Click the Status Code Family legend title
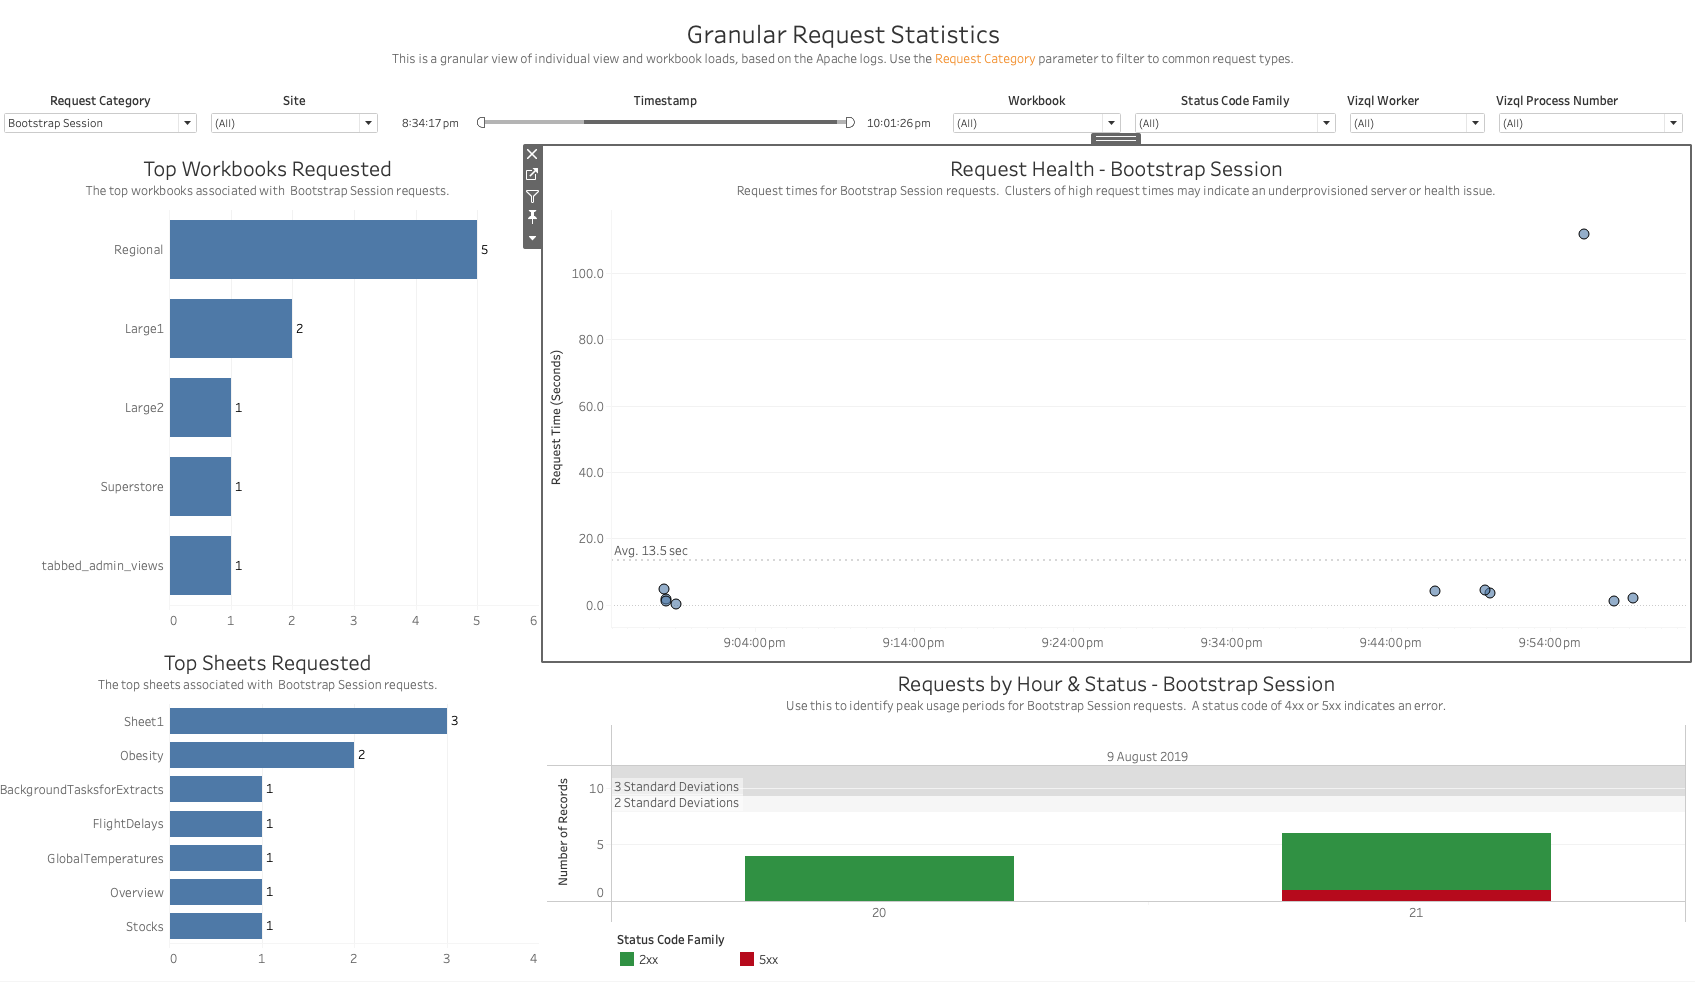The width and height of the screenshot is (1695, 982). pyautogui.click(x=670, y=940)
